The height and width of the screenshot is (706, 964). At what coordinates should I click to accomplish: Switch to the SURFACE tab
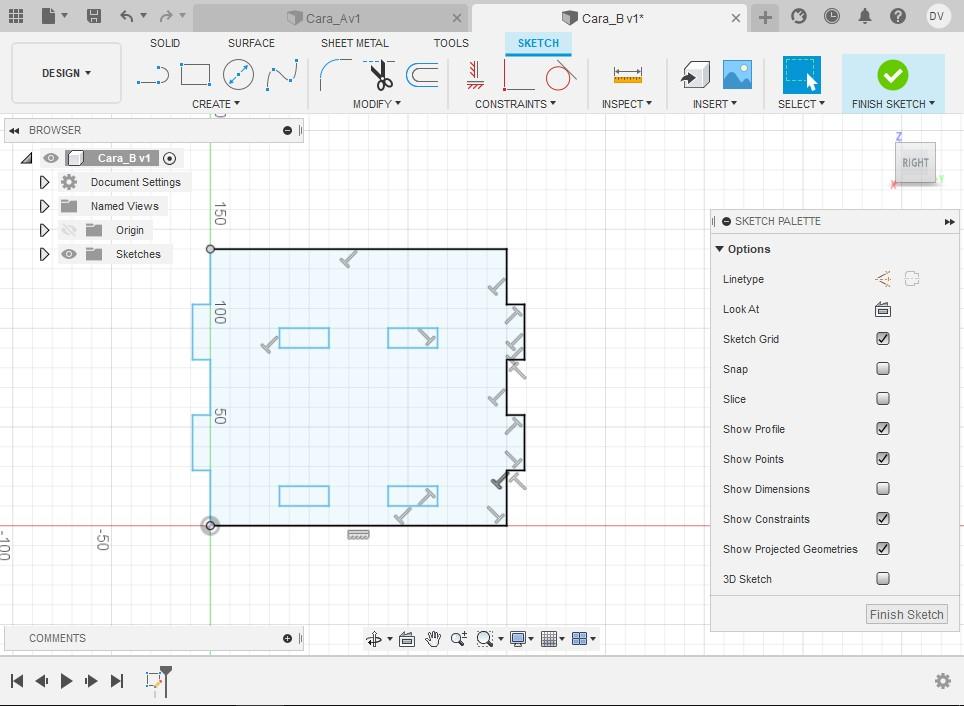(251, 43)
